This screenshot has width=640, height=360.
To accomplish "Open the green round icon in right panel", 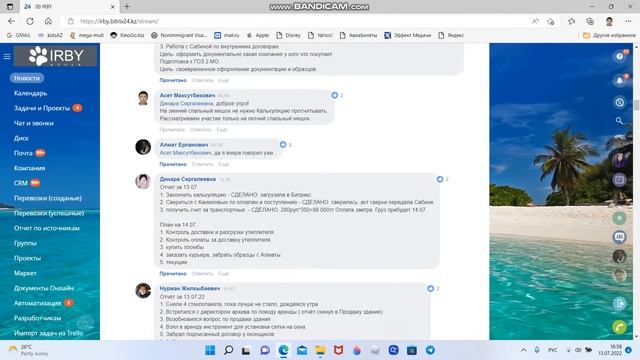I will tap(619, 218).
